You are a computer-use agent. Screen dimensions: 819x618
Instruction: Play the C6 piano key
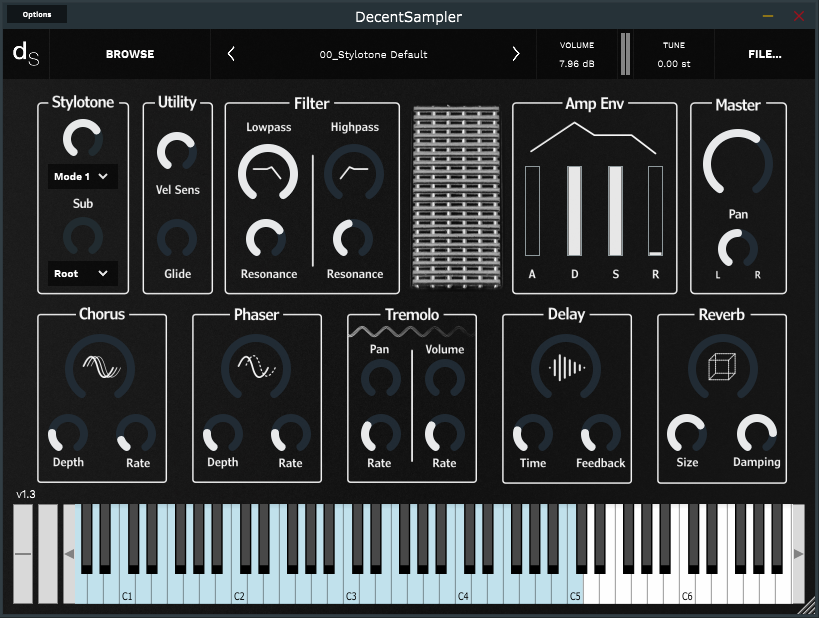(x=687, y=590)
